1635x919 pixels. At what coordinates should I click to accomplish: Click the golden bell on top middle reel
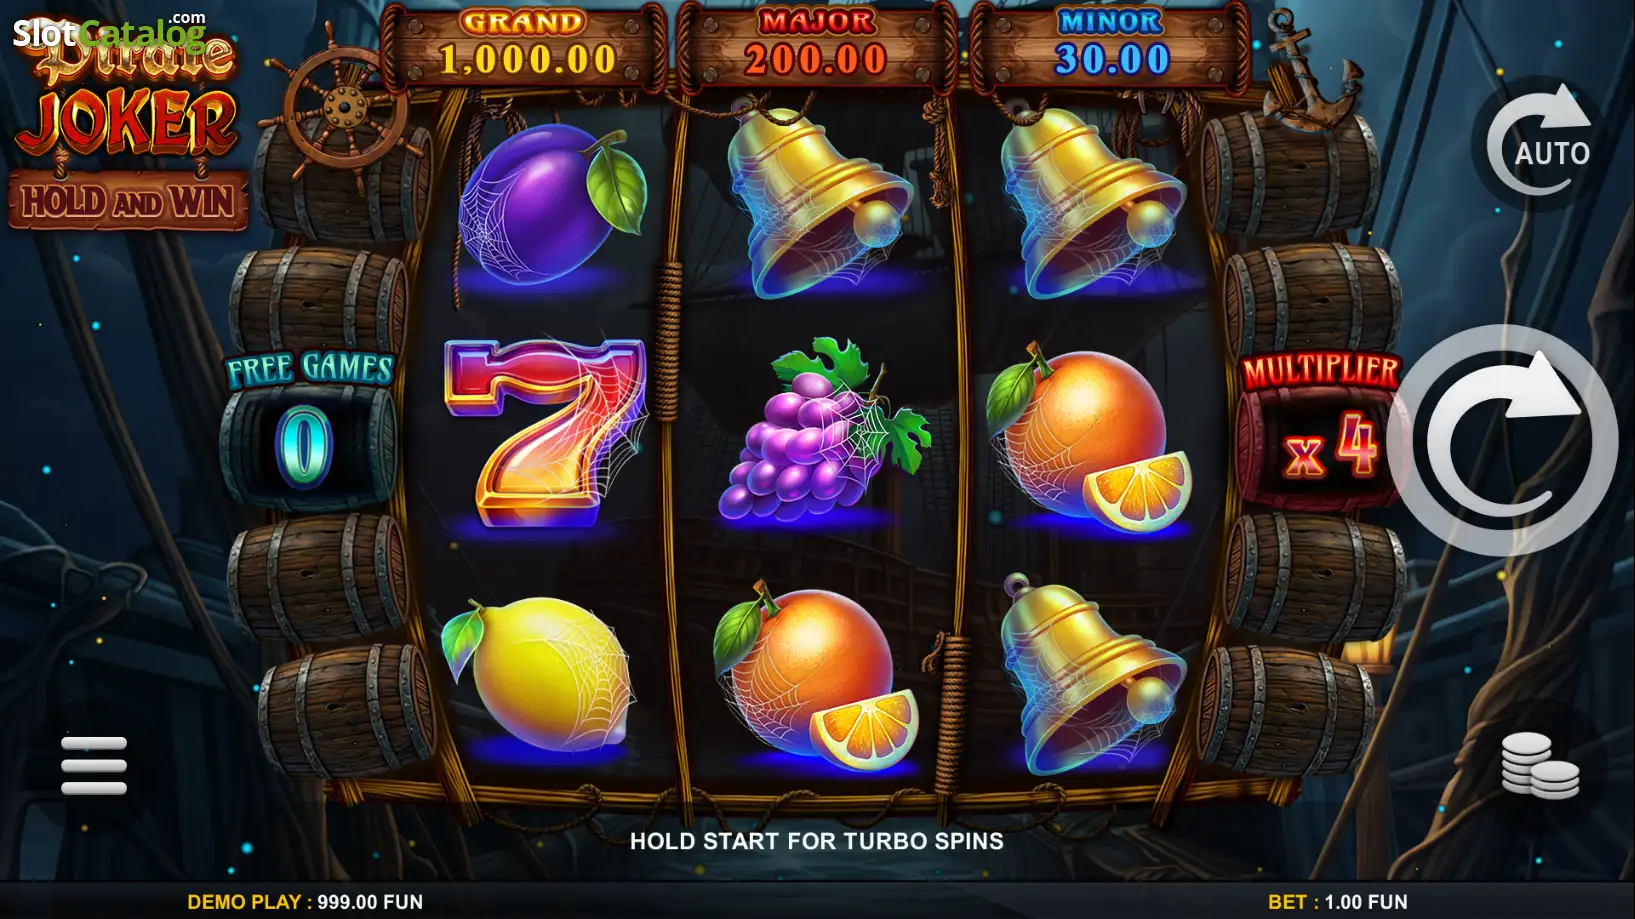[x=818, y=200]
